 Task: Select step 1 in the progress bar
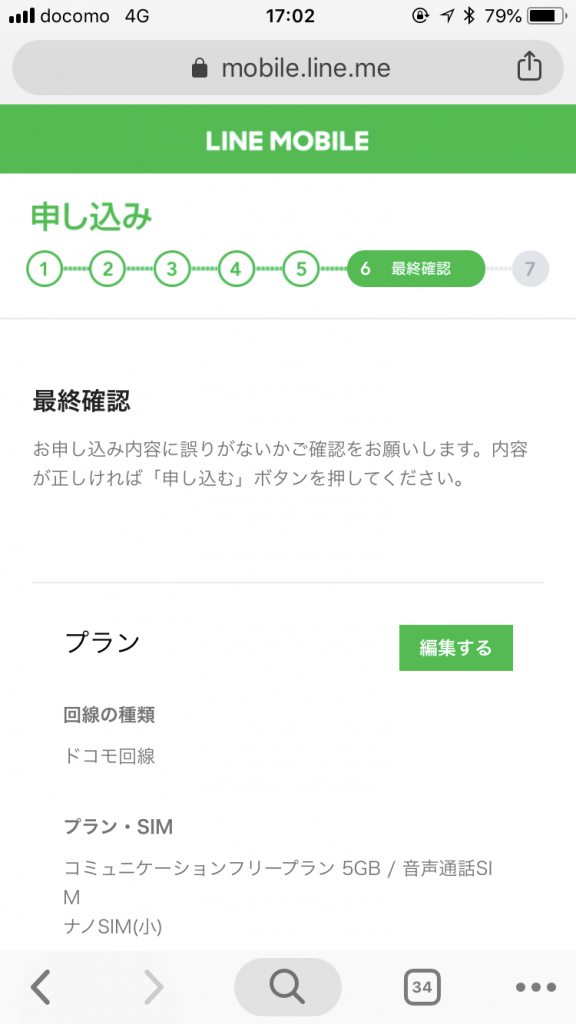coord(44,269)
